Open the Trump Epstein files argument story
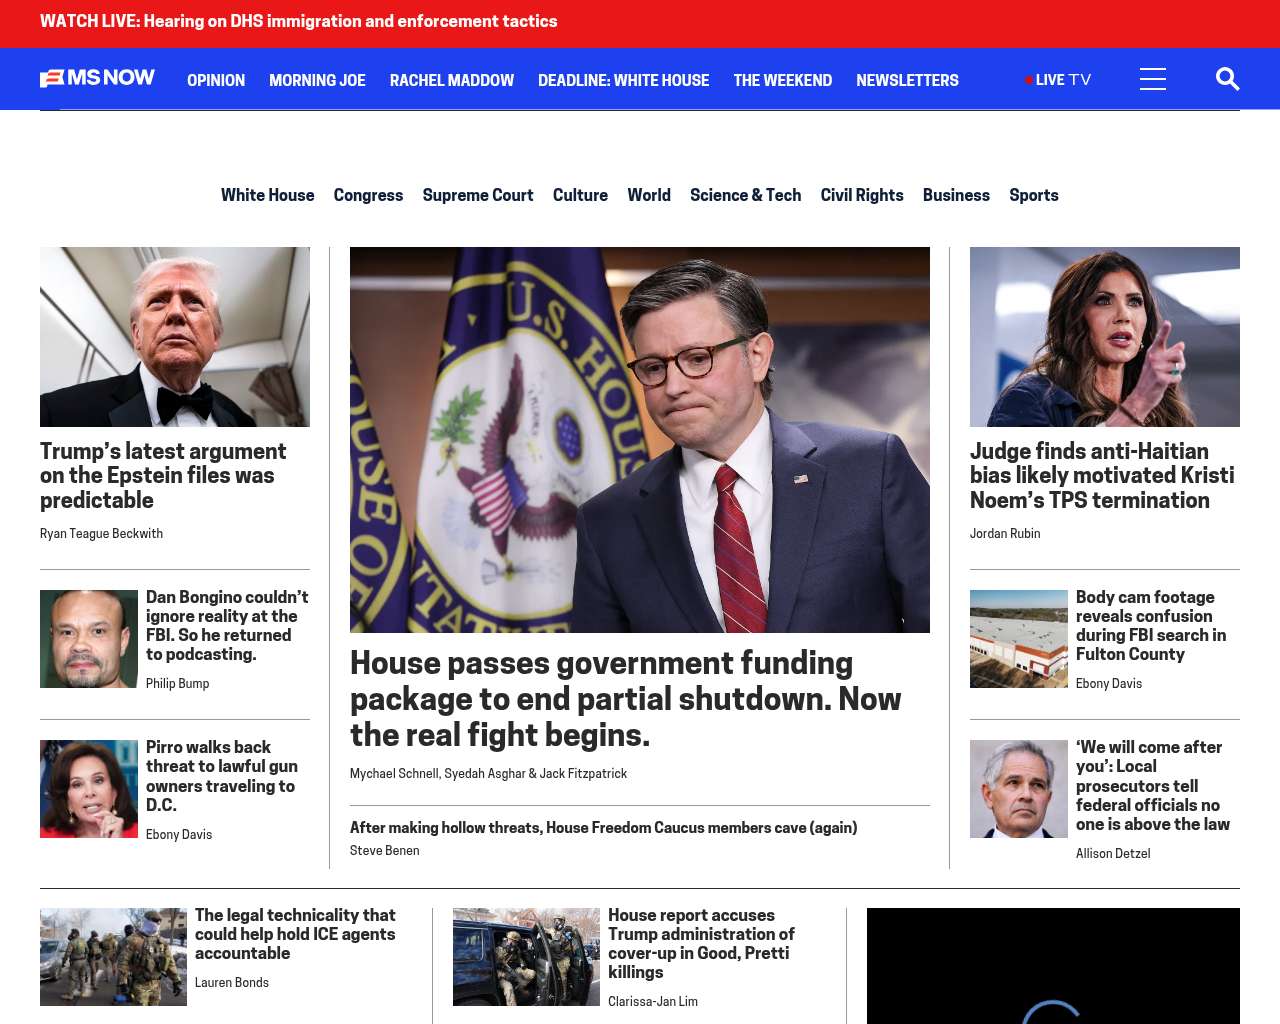 click(163, 475)
